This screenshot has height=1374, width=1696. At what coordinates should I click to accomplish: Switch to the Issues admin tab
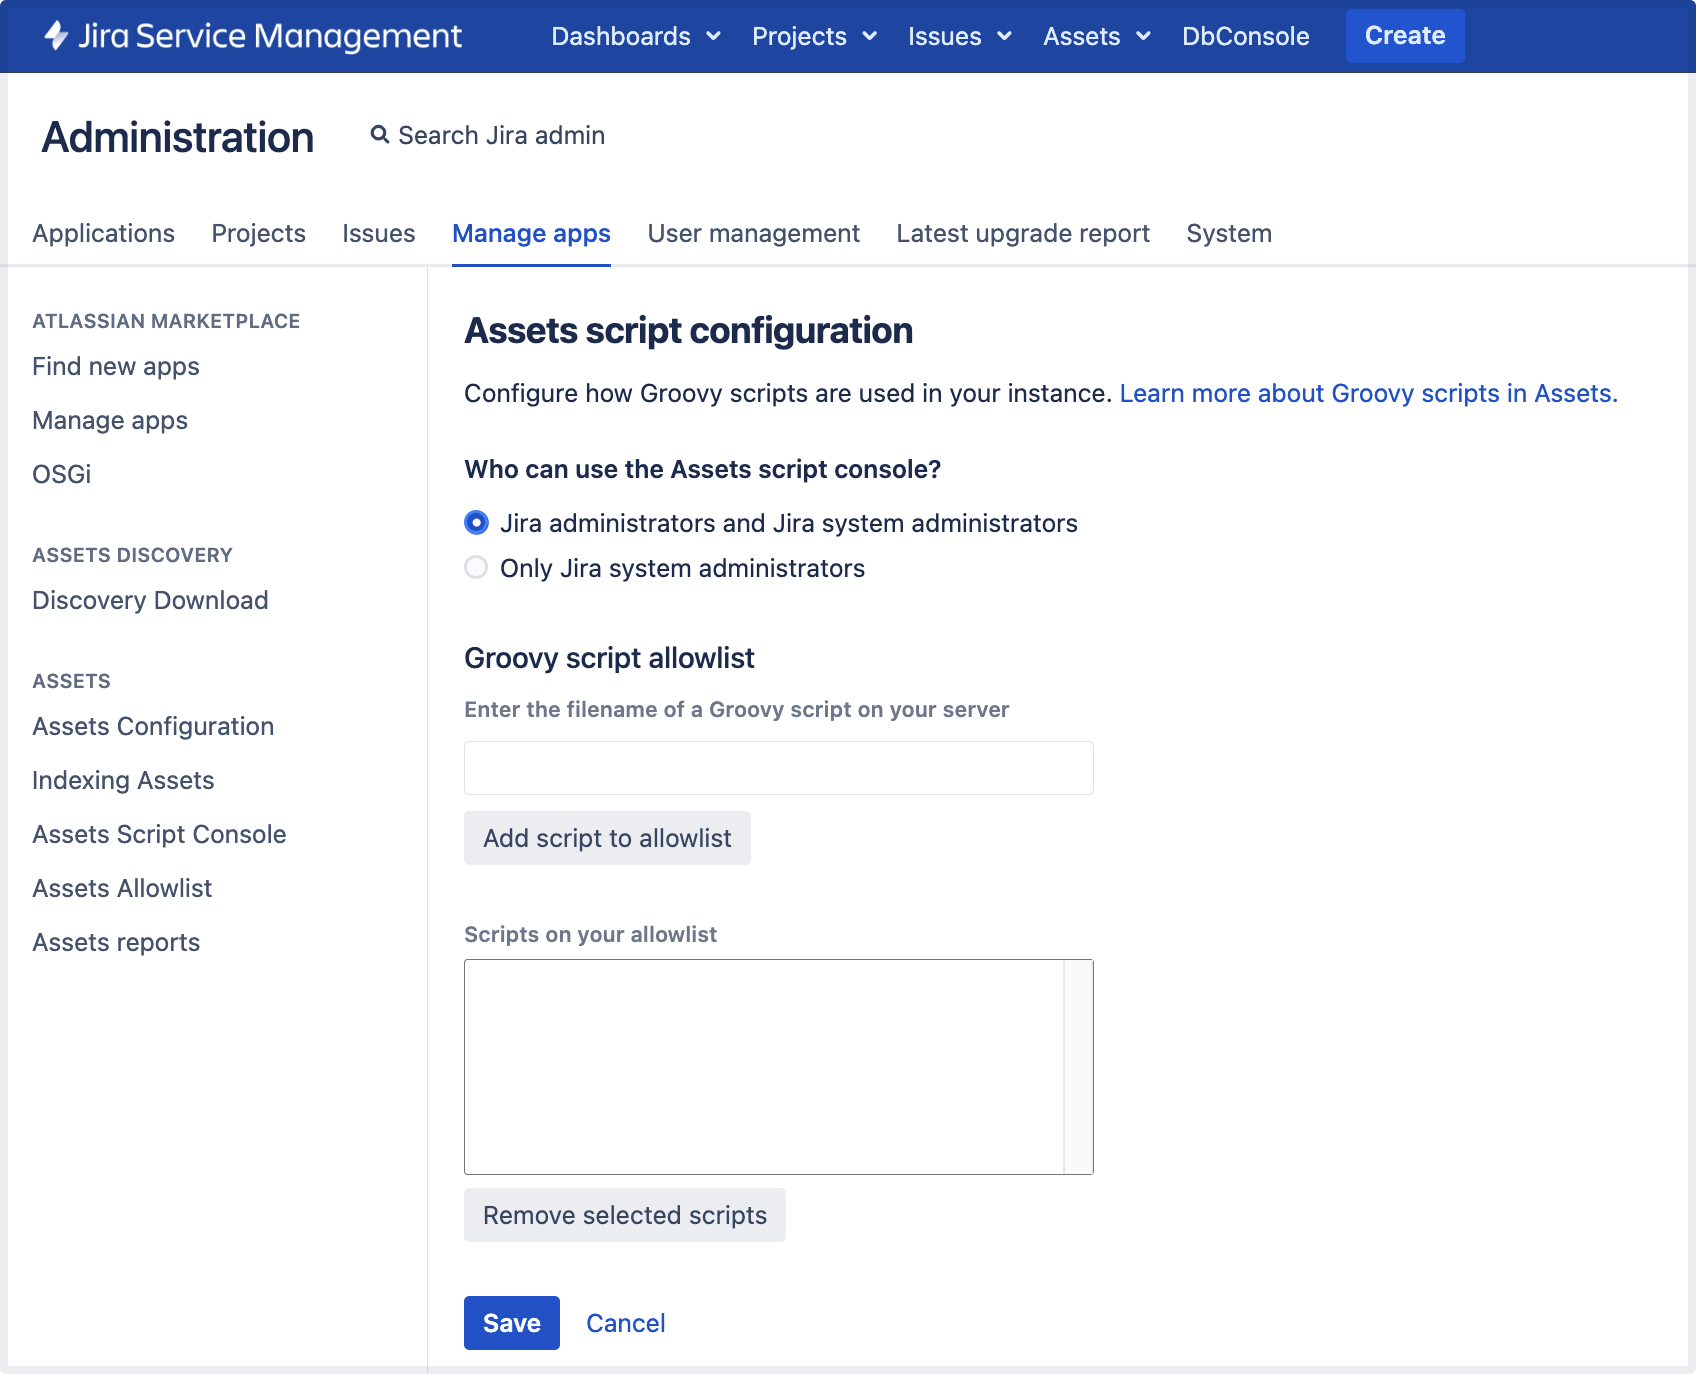click(x=378, y=233)
